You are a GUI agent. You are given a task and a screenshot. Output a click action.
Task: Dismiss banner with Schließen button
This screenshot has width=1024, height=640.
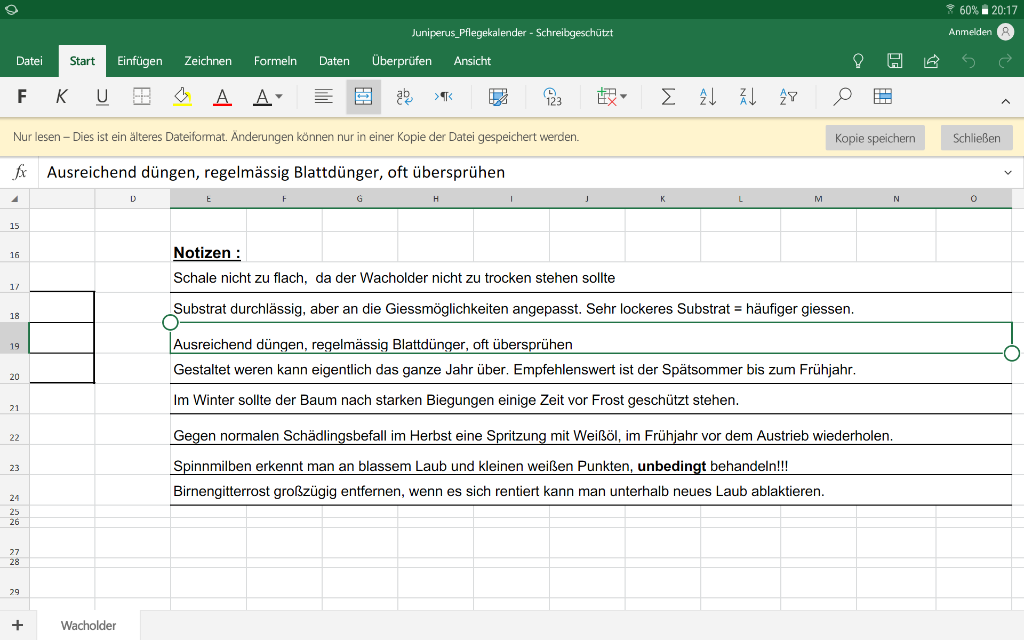976,138
